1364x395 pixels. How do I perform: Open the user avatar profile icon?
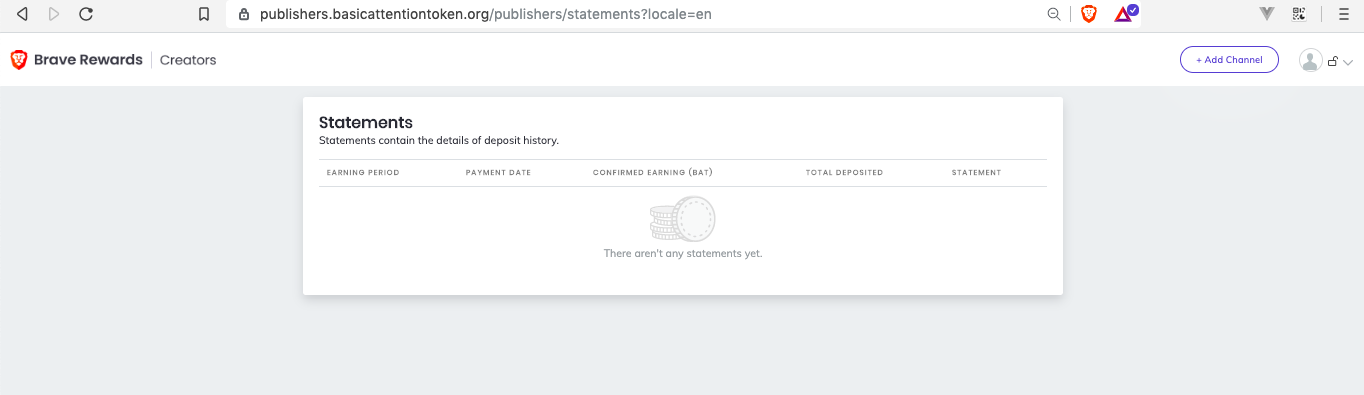tap(1310, 60)
